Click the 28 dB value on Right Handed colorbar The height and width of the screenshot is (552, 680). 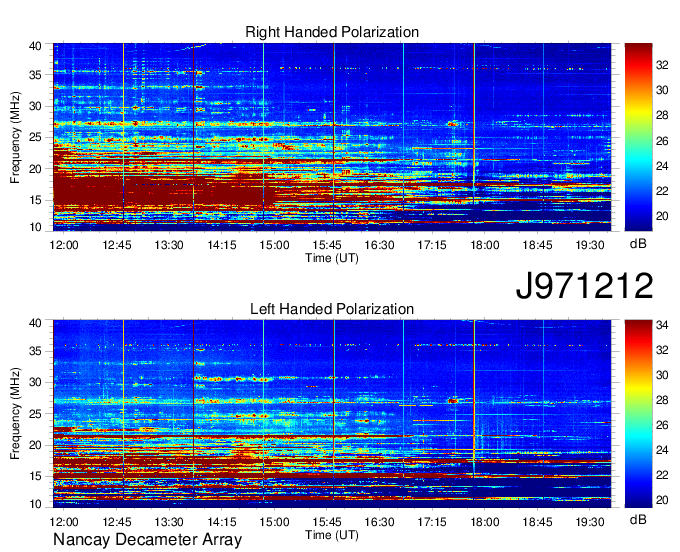click(x=662, y=115)
